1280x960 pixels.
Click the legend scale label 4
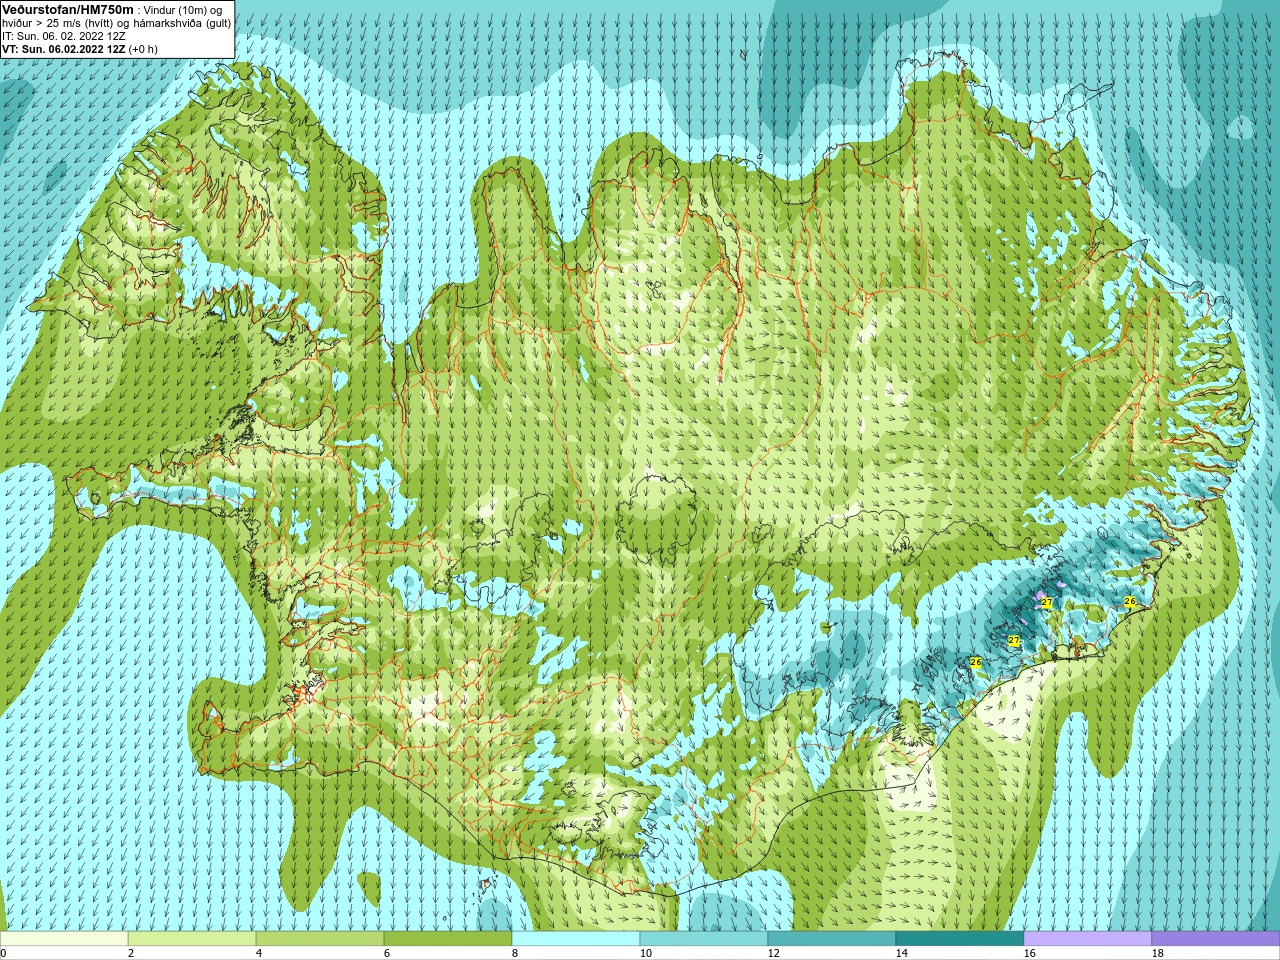pos(259,953)
